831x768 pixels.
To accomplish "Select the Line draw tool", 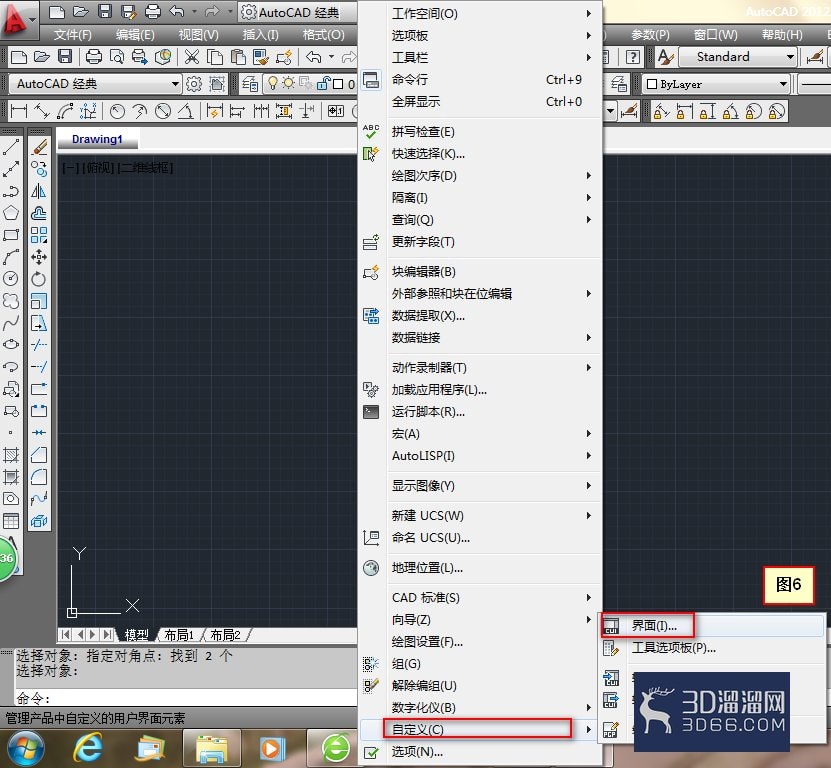I will (11, 147).
